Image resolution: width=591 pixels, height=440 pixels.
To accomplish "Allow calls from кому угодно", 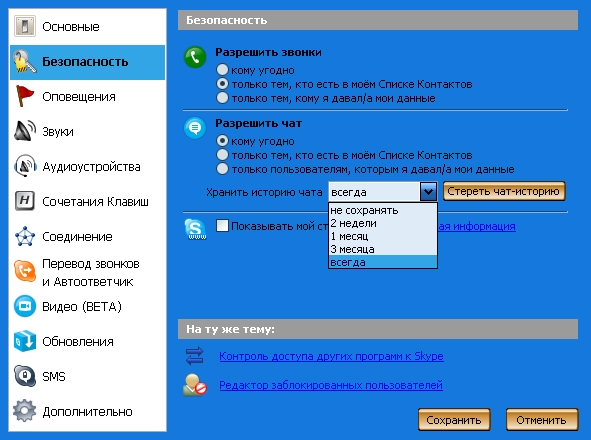I will [x=222, y=69].
